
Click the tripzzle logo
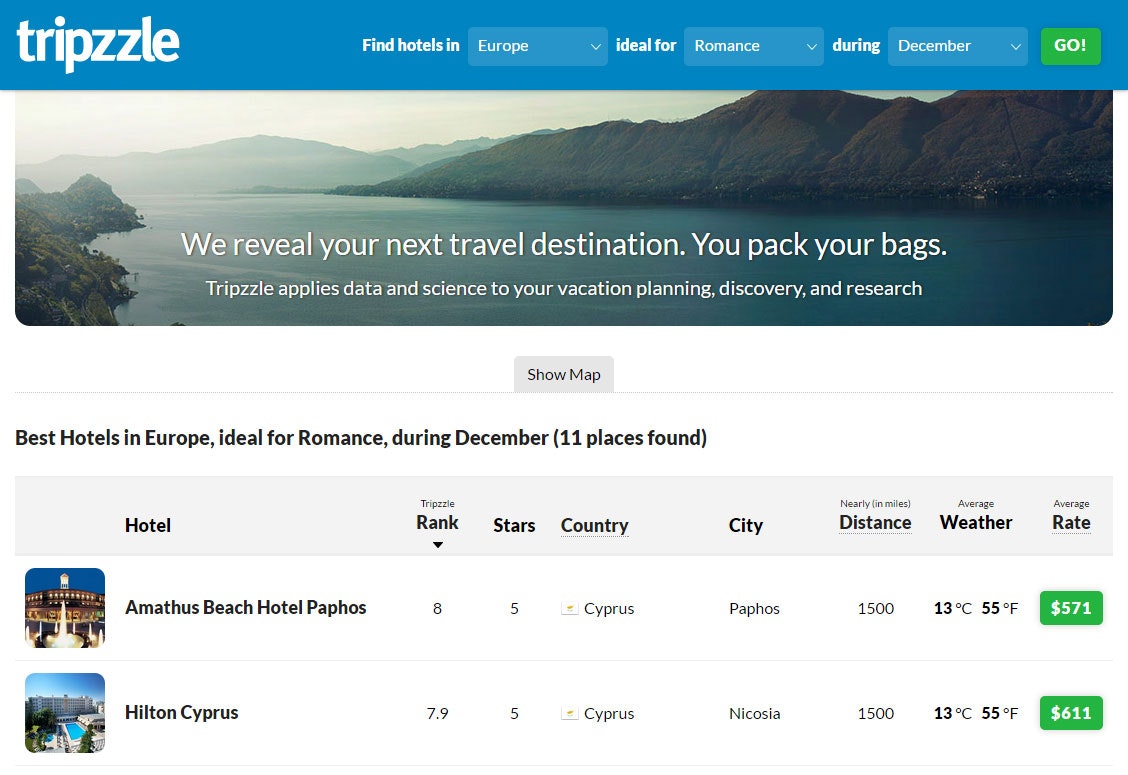tap(97, 44)
